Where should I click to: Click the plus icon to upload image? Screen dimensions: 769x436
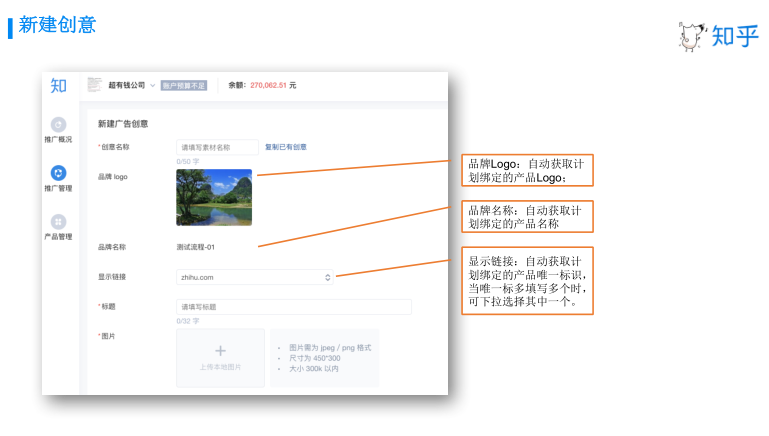click(221, 351)
